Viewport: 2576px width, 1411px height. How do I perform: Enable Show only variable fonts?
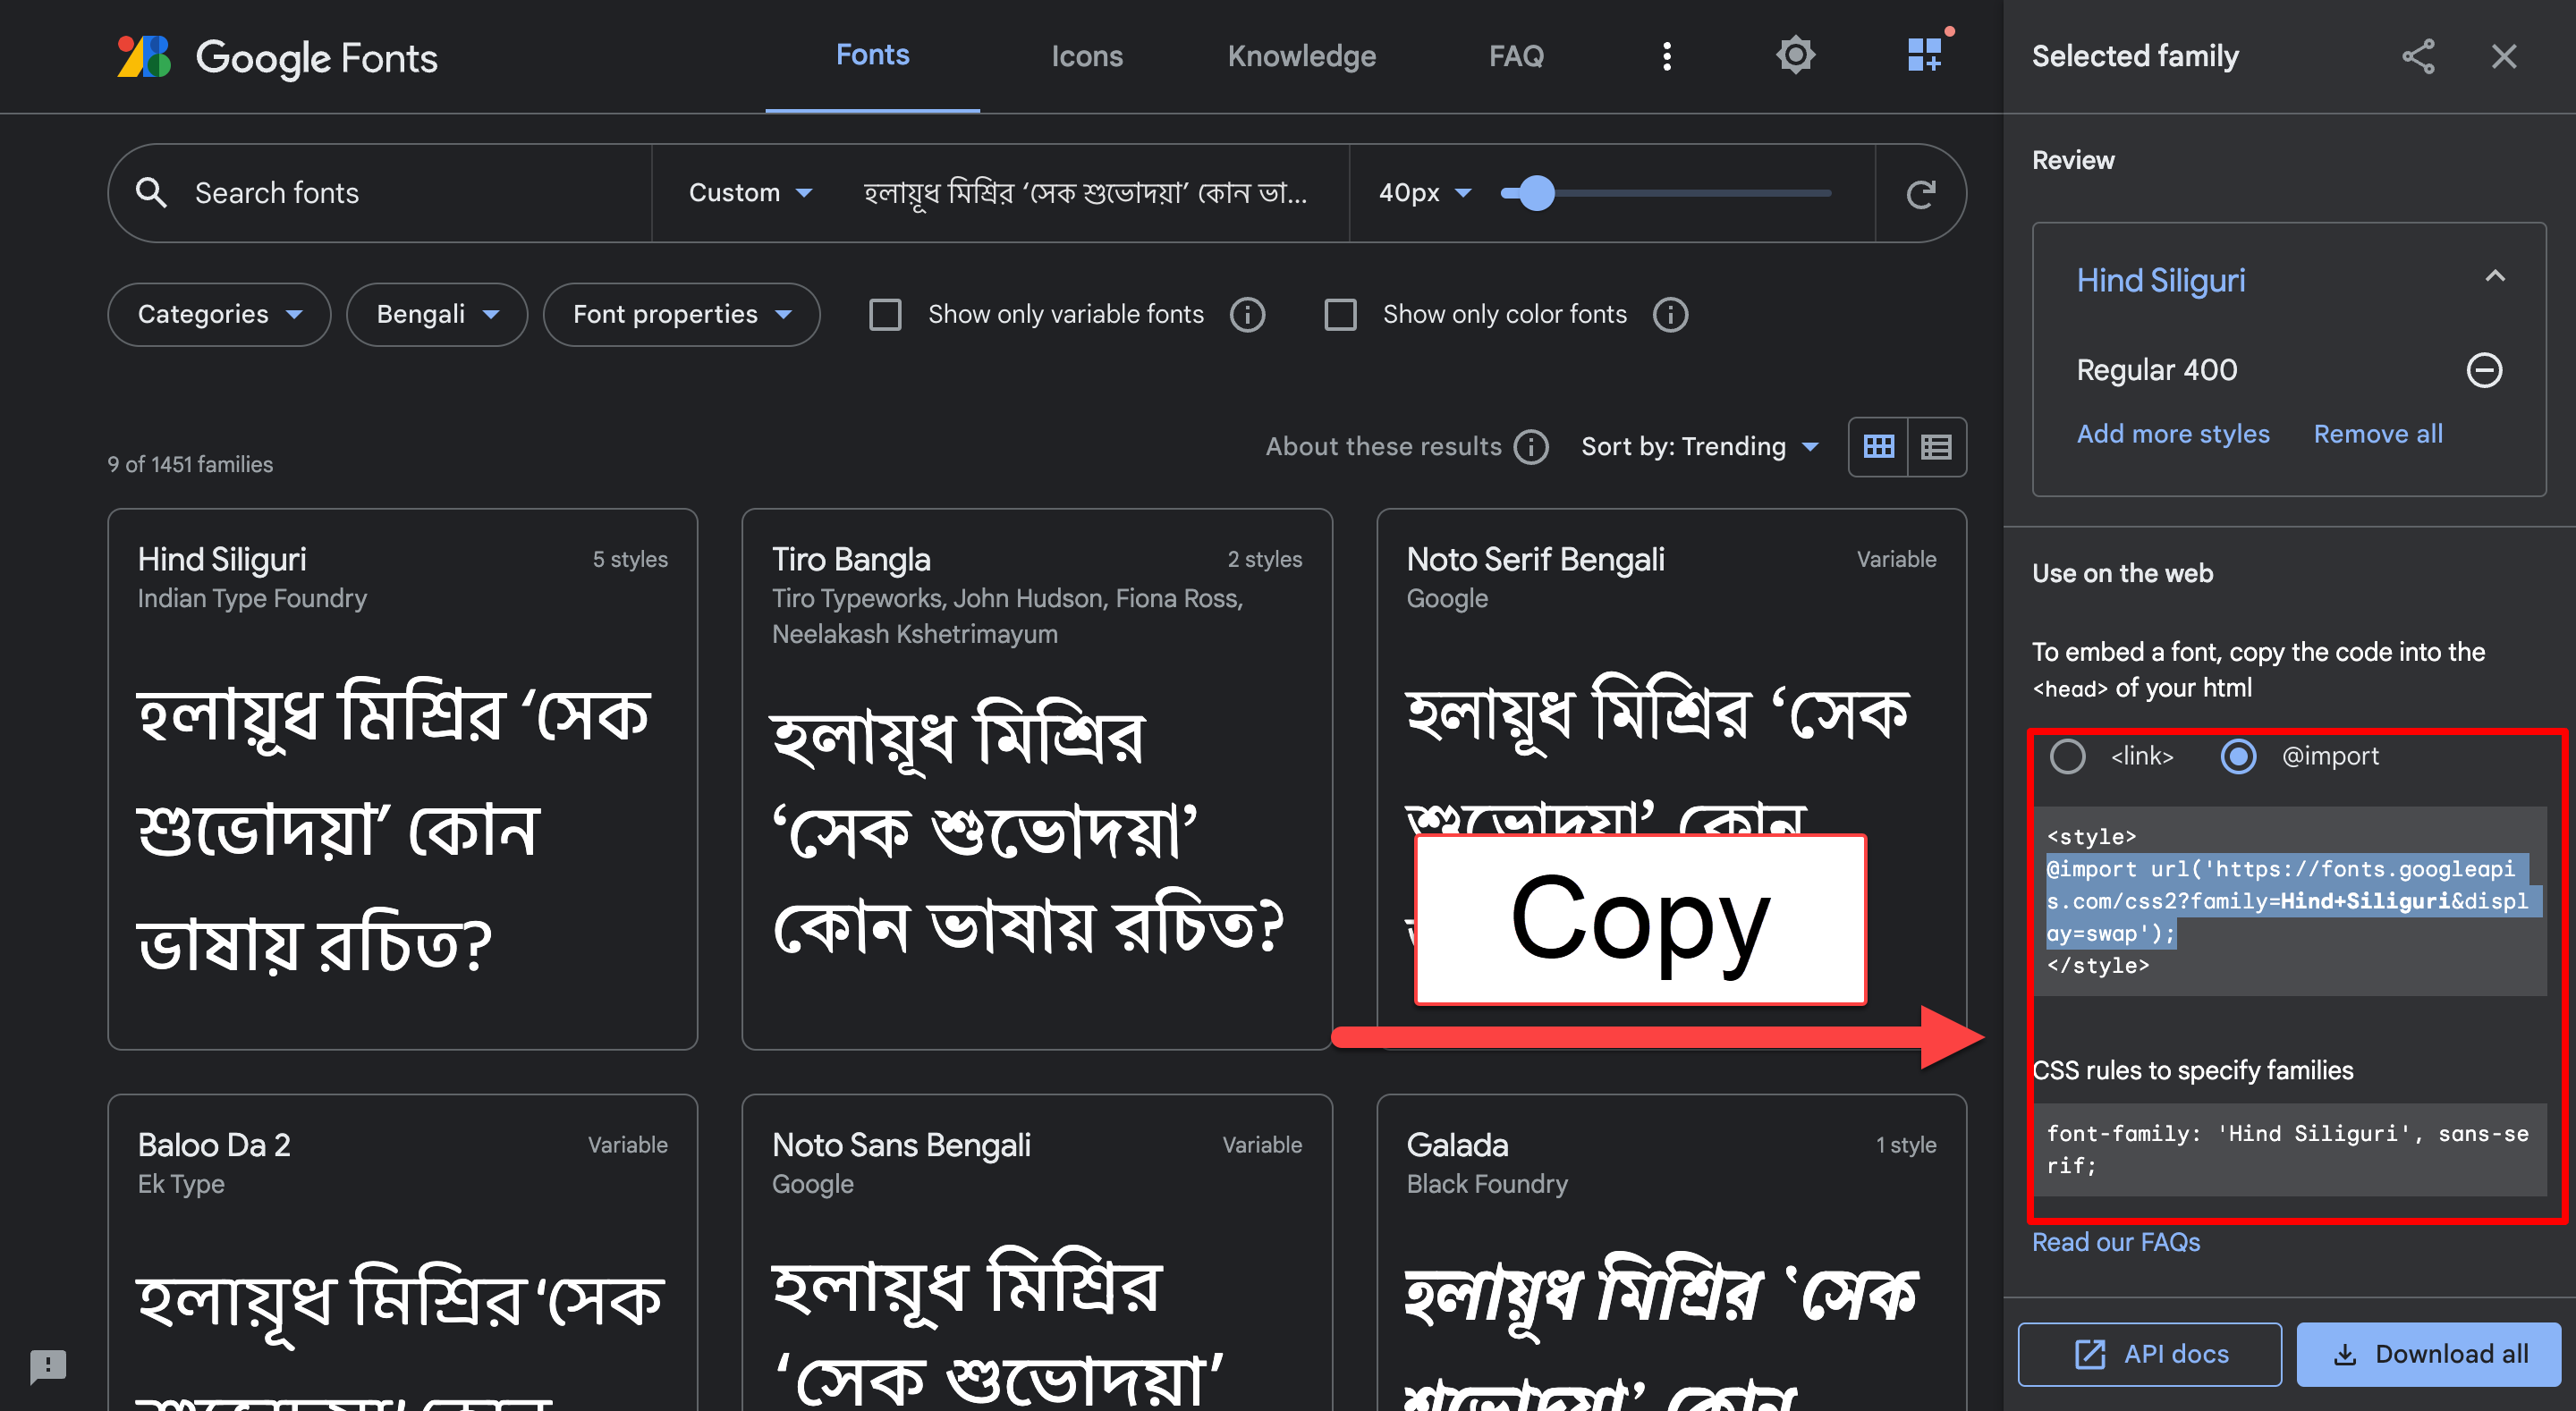point(885,314)
